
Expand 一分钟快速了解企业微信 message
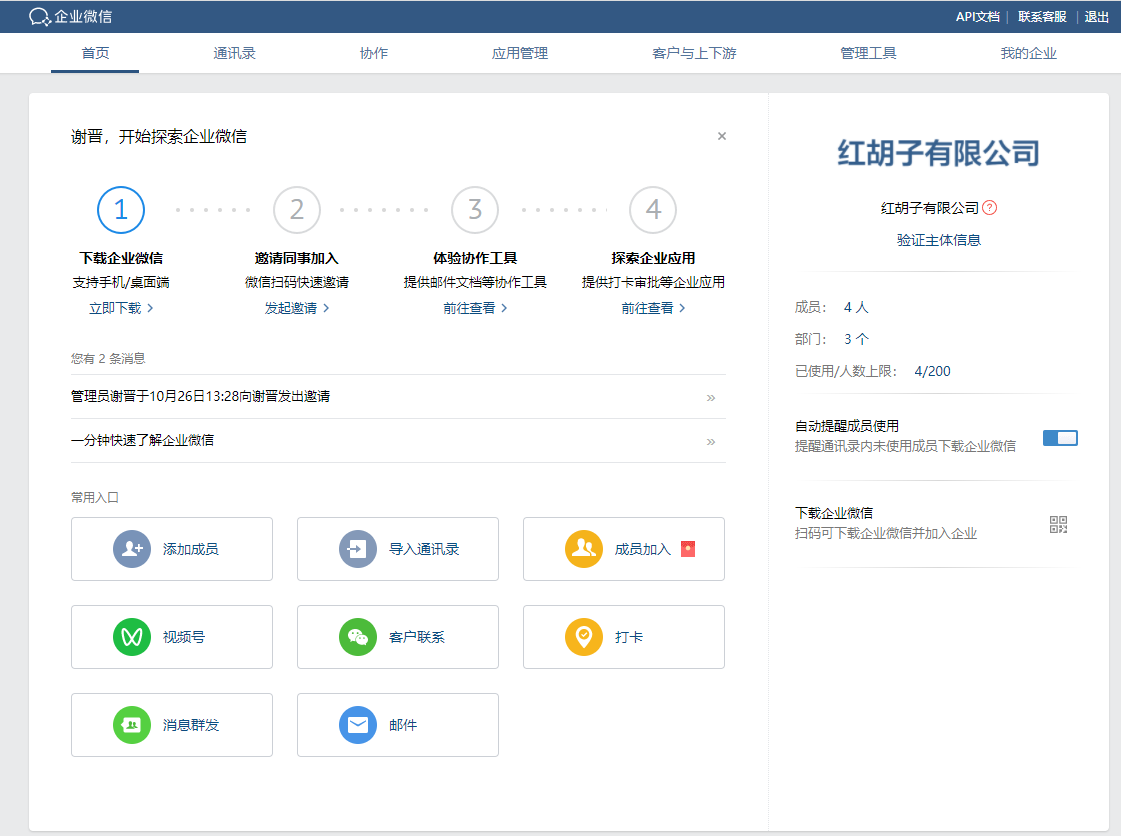click(711, 440)
